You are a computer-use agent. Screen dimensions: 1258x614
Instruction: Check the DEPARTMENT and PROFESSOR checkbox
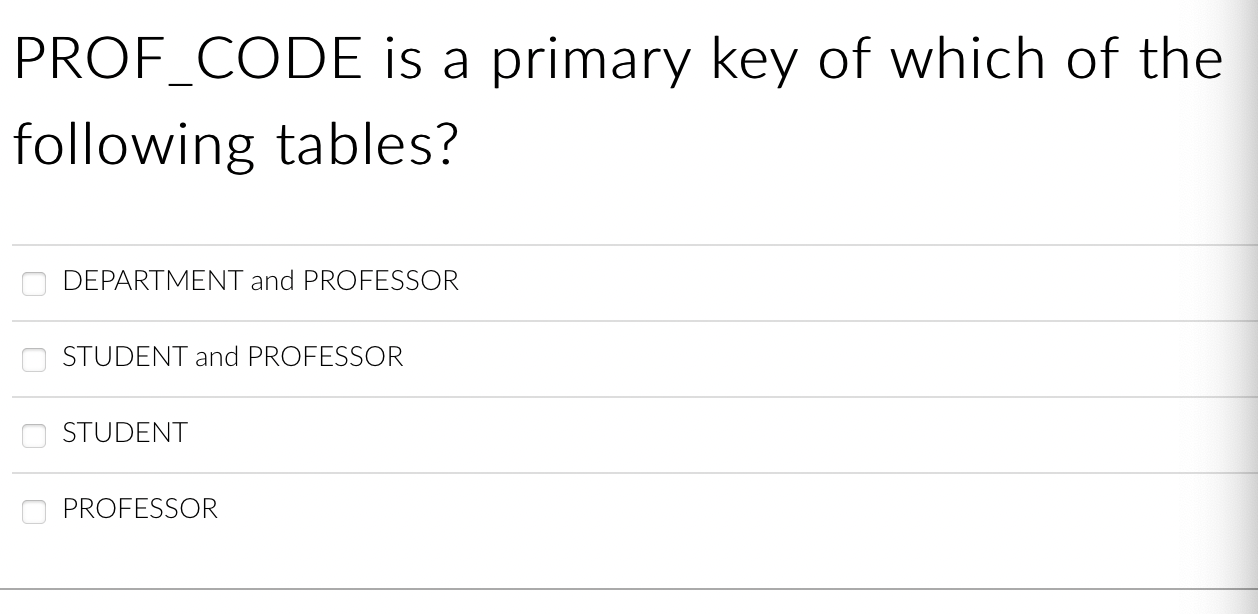34,284
